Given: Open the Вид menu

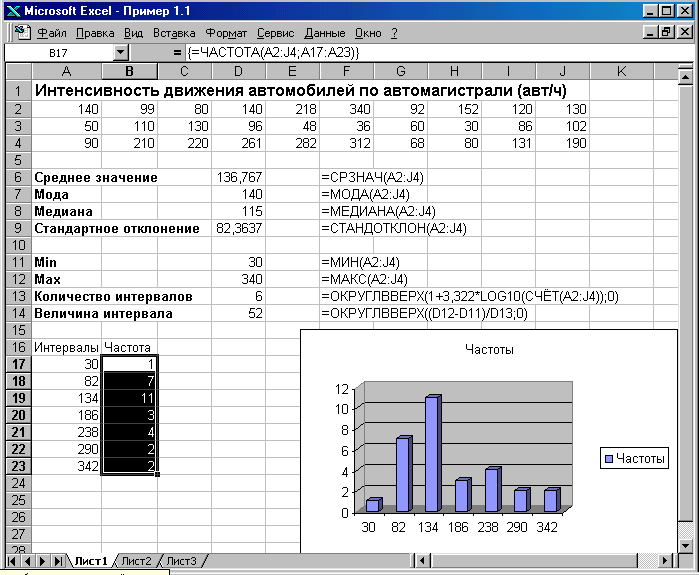Looking at the screenshot, I should pos(133,33).
